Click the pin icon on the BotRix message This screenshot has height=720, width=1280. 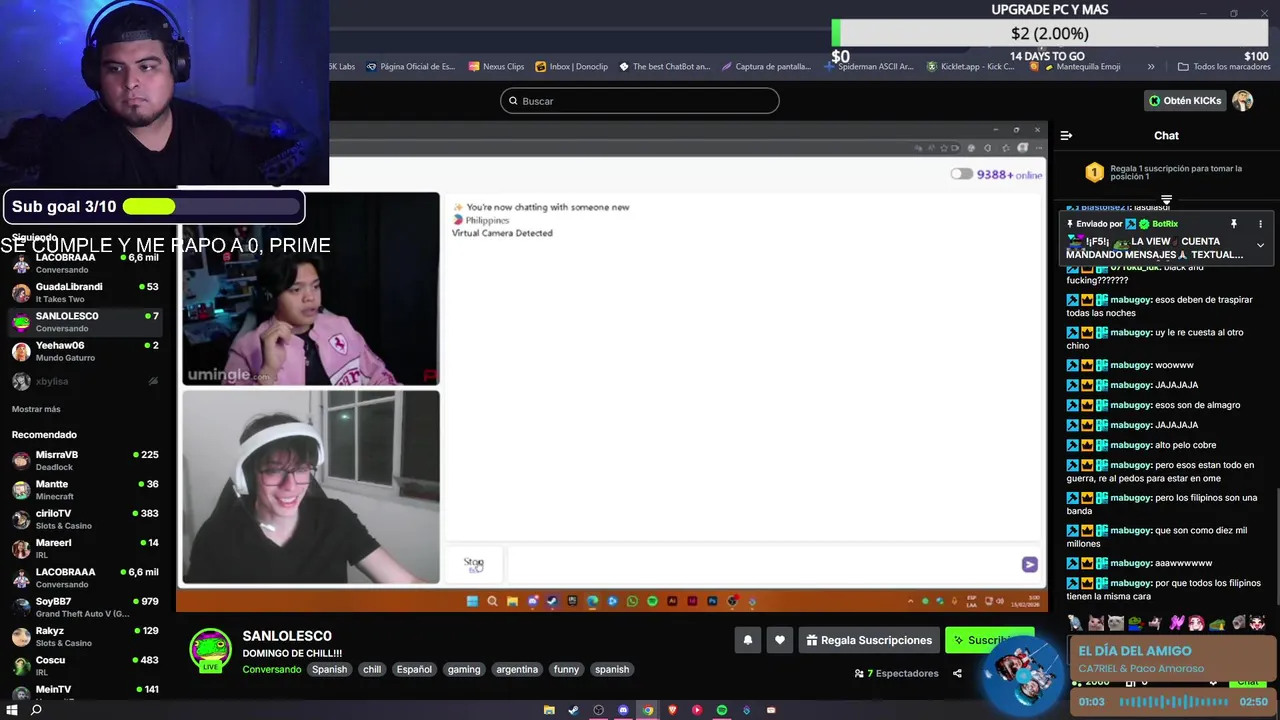[1234, 224]
